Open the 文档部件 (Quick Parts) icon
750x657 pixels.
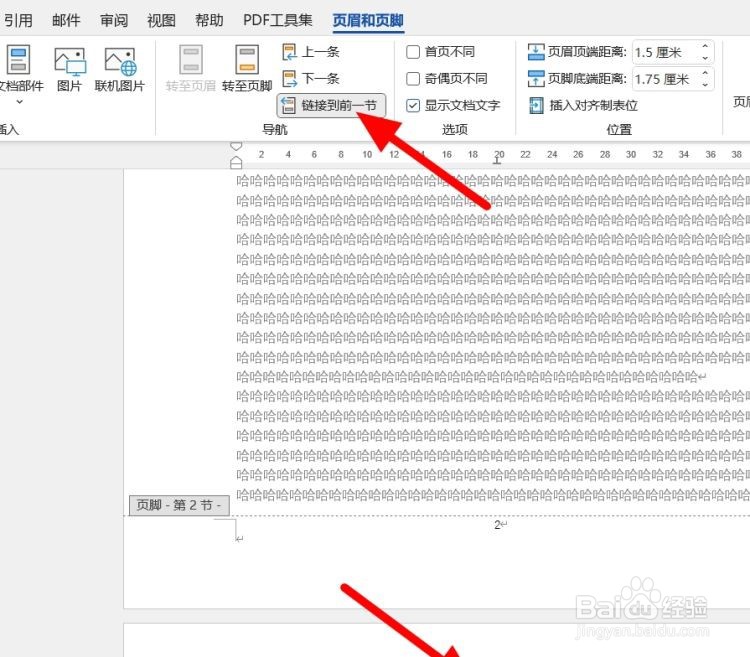pyautogui.click(x=18, y=59)
